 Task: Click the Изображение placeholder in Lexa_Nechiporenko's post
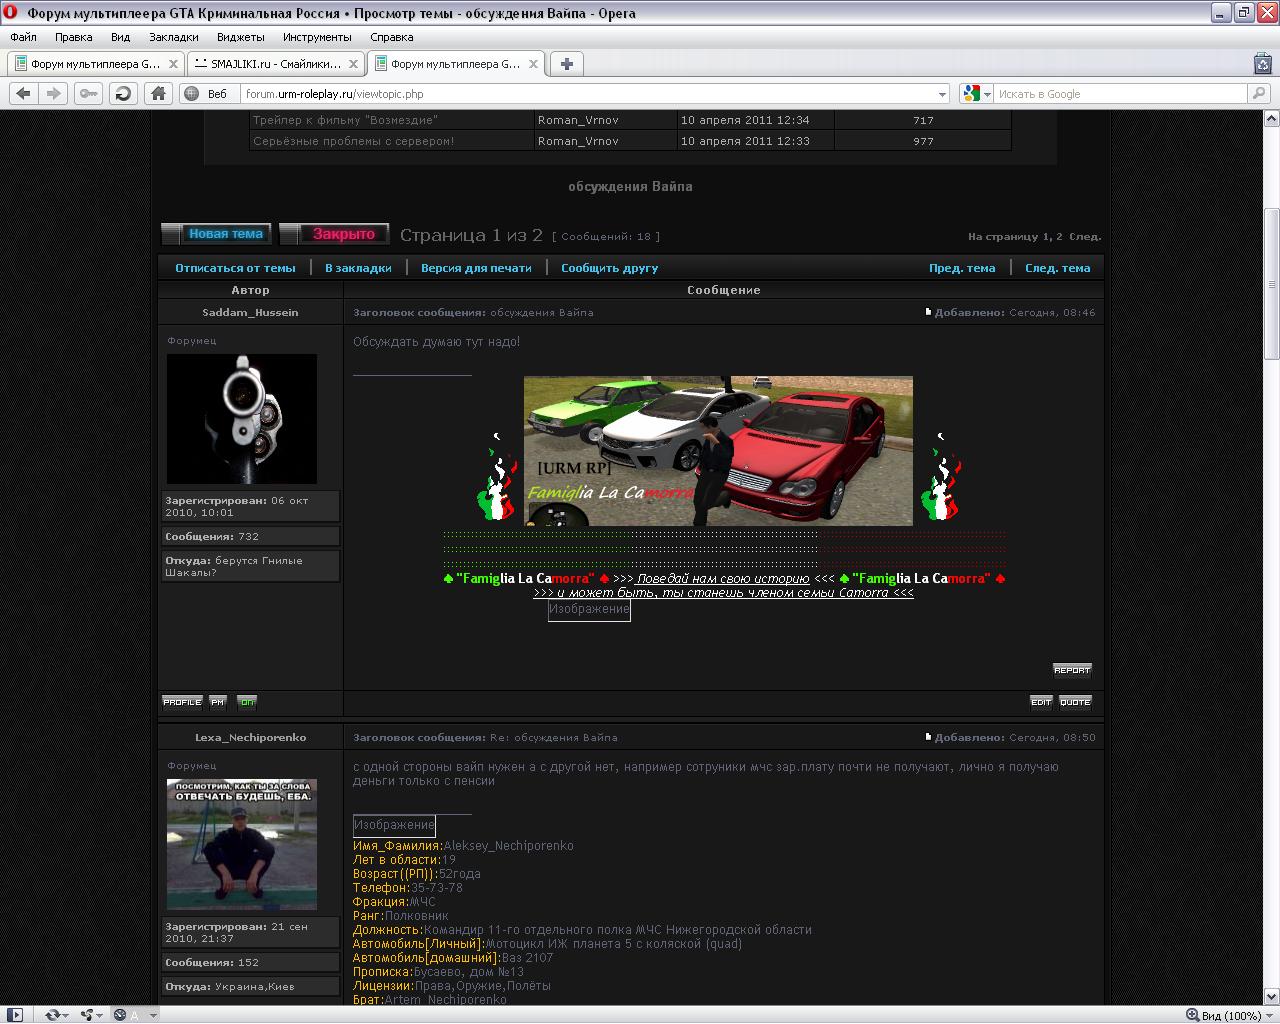pyautogui.click(x=394, y=825)
